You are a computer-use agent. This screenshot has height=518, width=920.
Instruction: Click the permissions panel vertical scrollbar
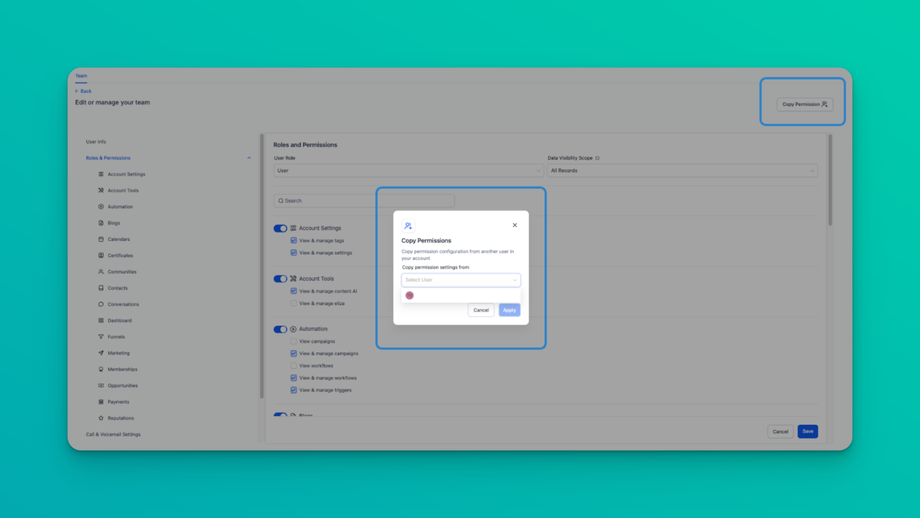click(830, 180)
